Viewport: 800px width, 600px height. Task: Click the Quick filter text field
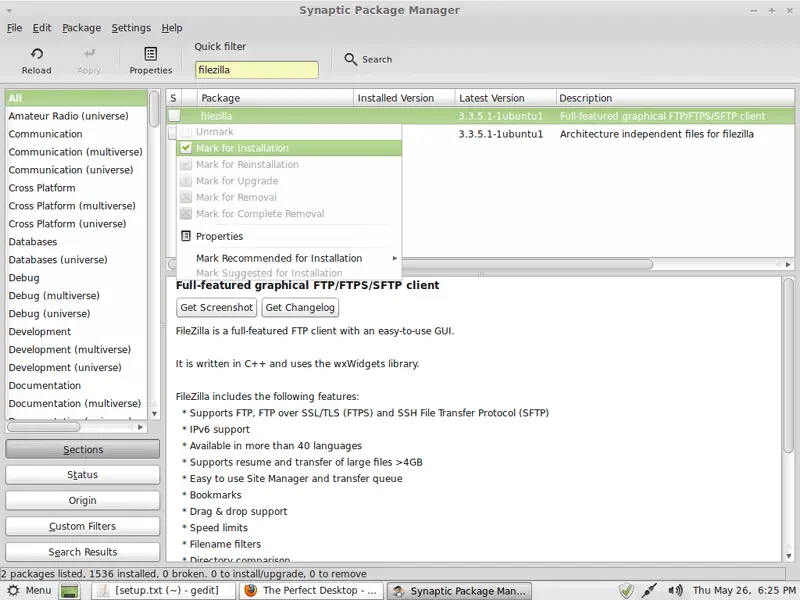coord(257,70)
